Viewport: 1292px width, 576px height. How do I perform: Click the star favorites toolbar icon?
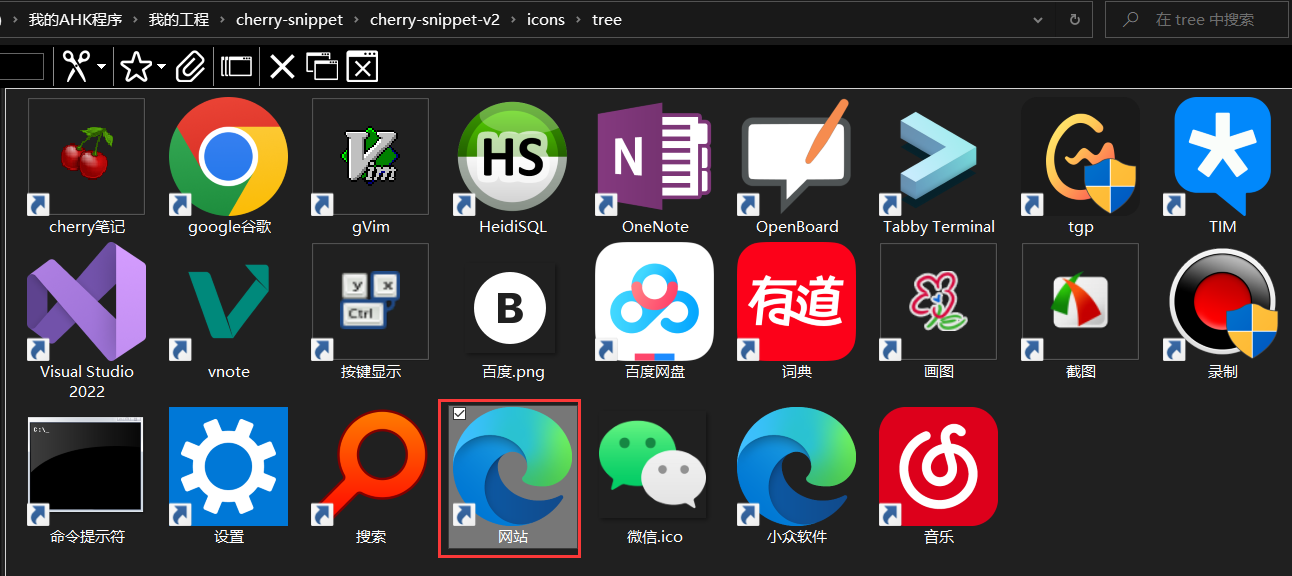point(135,67)
